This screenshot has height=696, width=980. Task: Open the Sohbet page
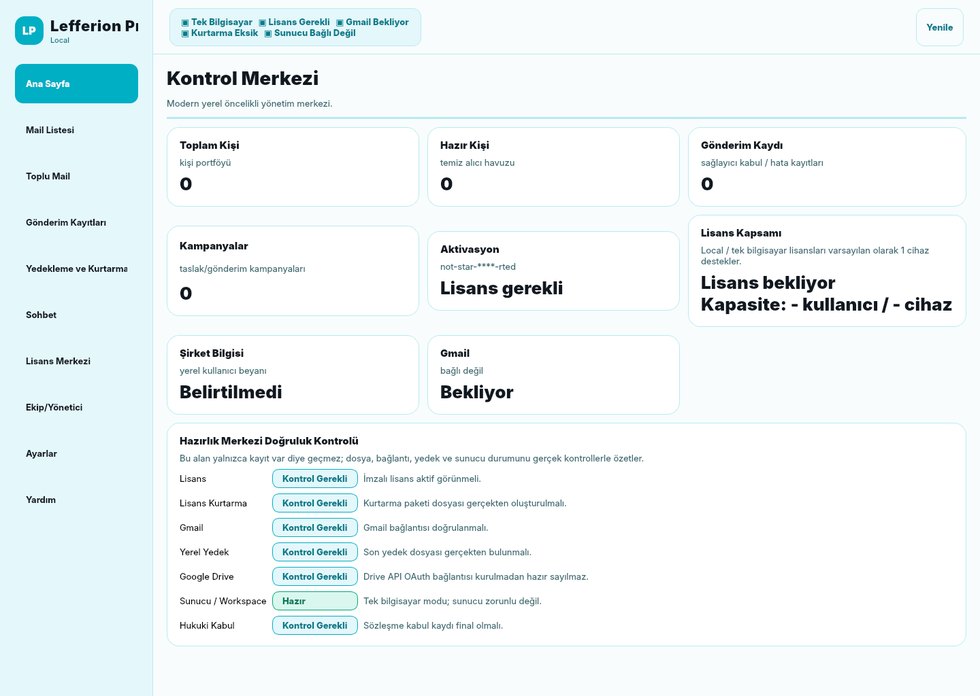click(x=76, y=315)
